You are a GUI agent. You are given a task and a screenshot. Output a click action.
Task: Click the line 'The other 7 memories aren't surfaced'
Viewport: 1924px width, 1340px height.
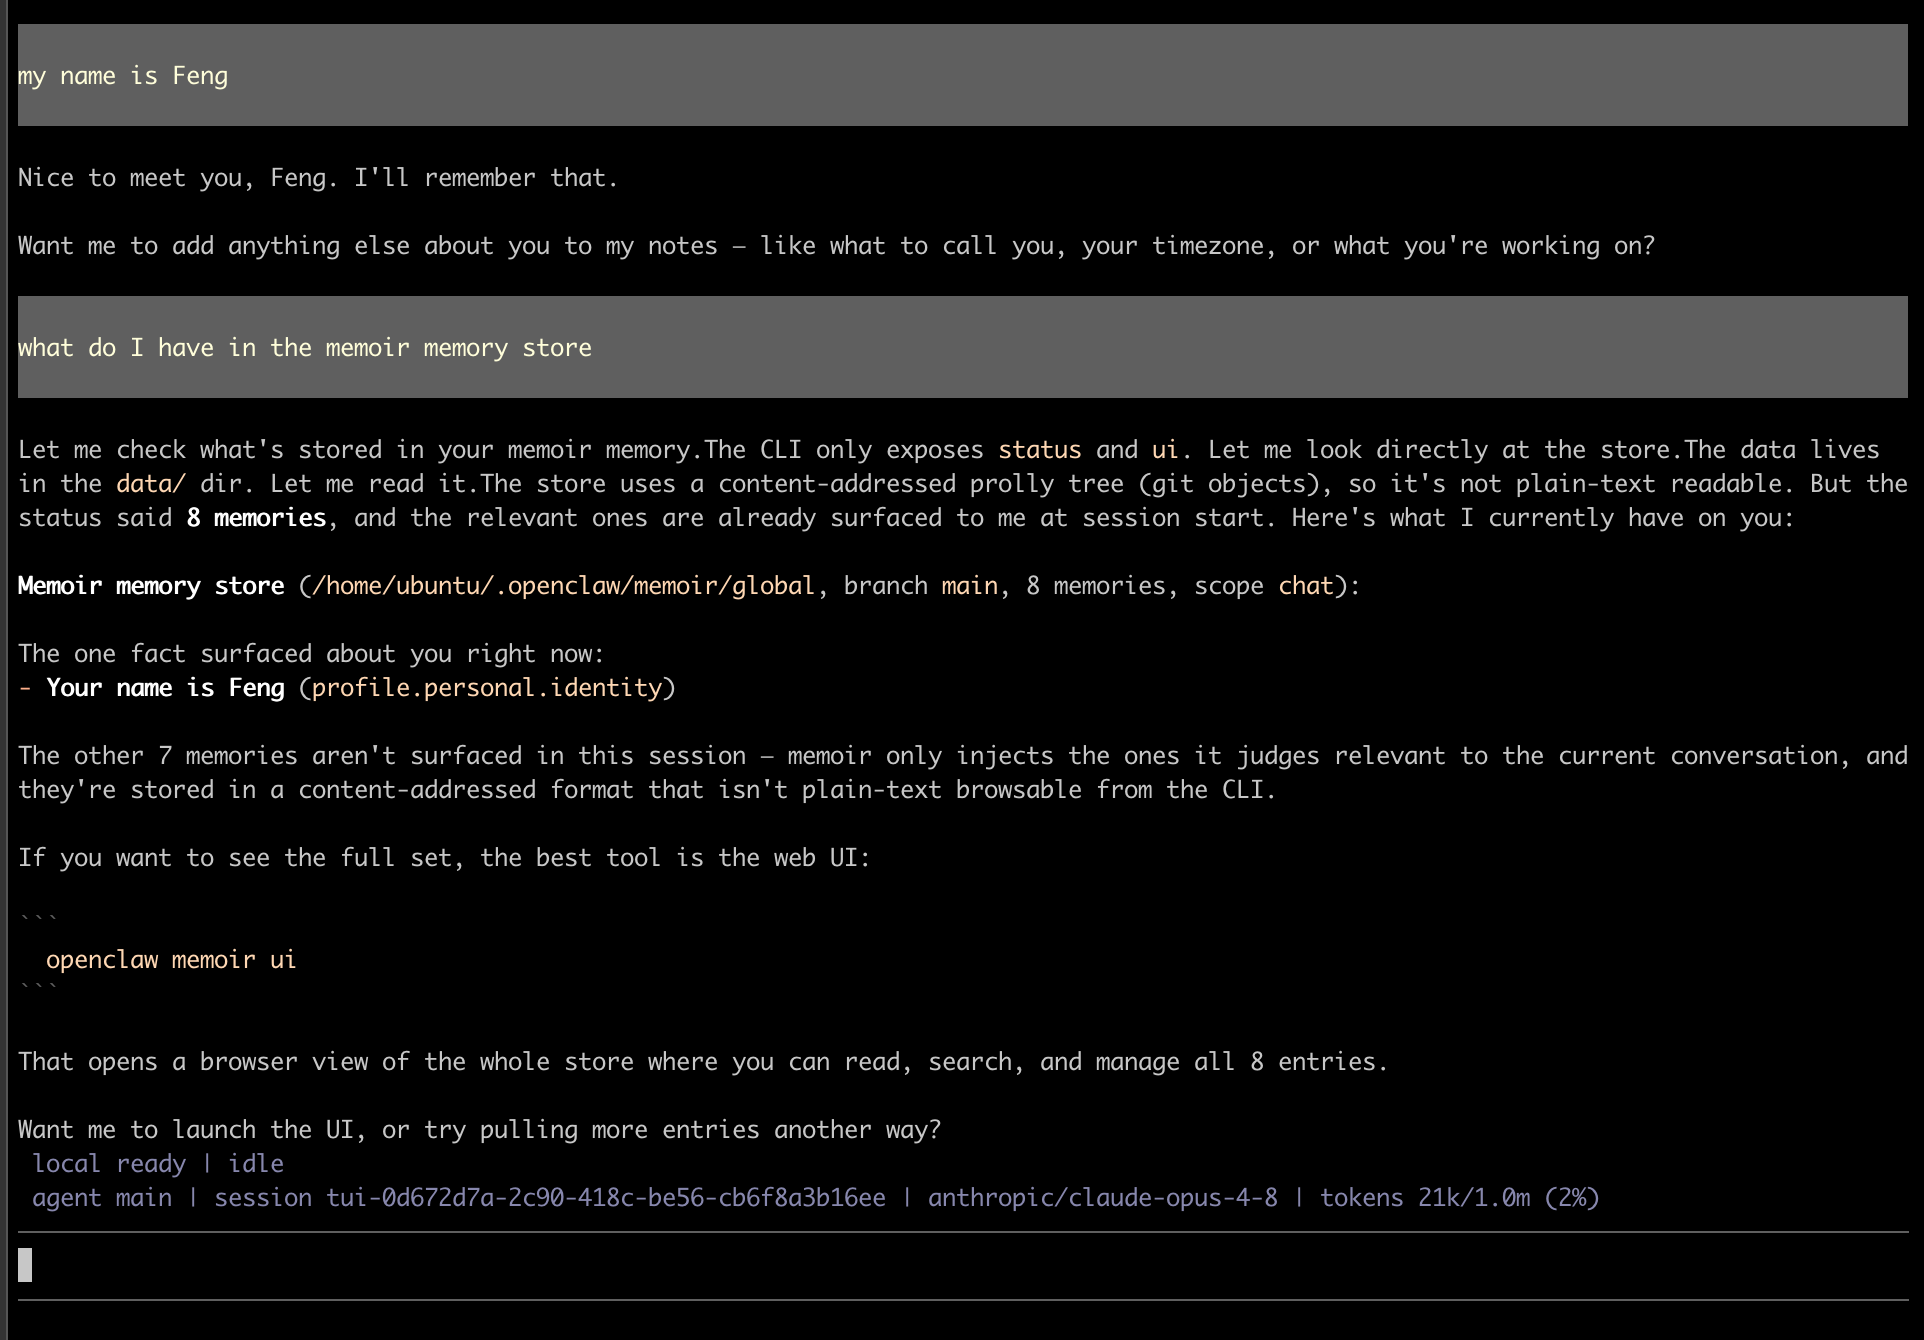[962, 773]
